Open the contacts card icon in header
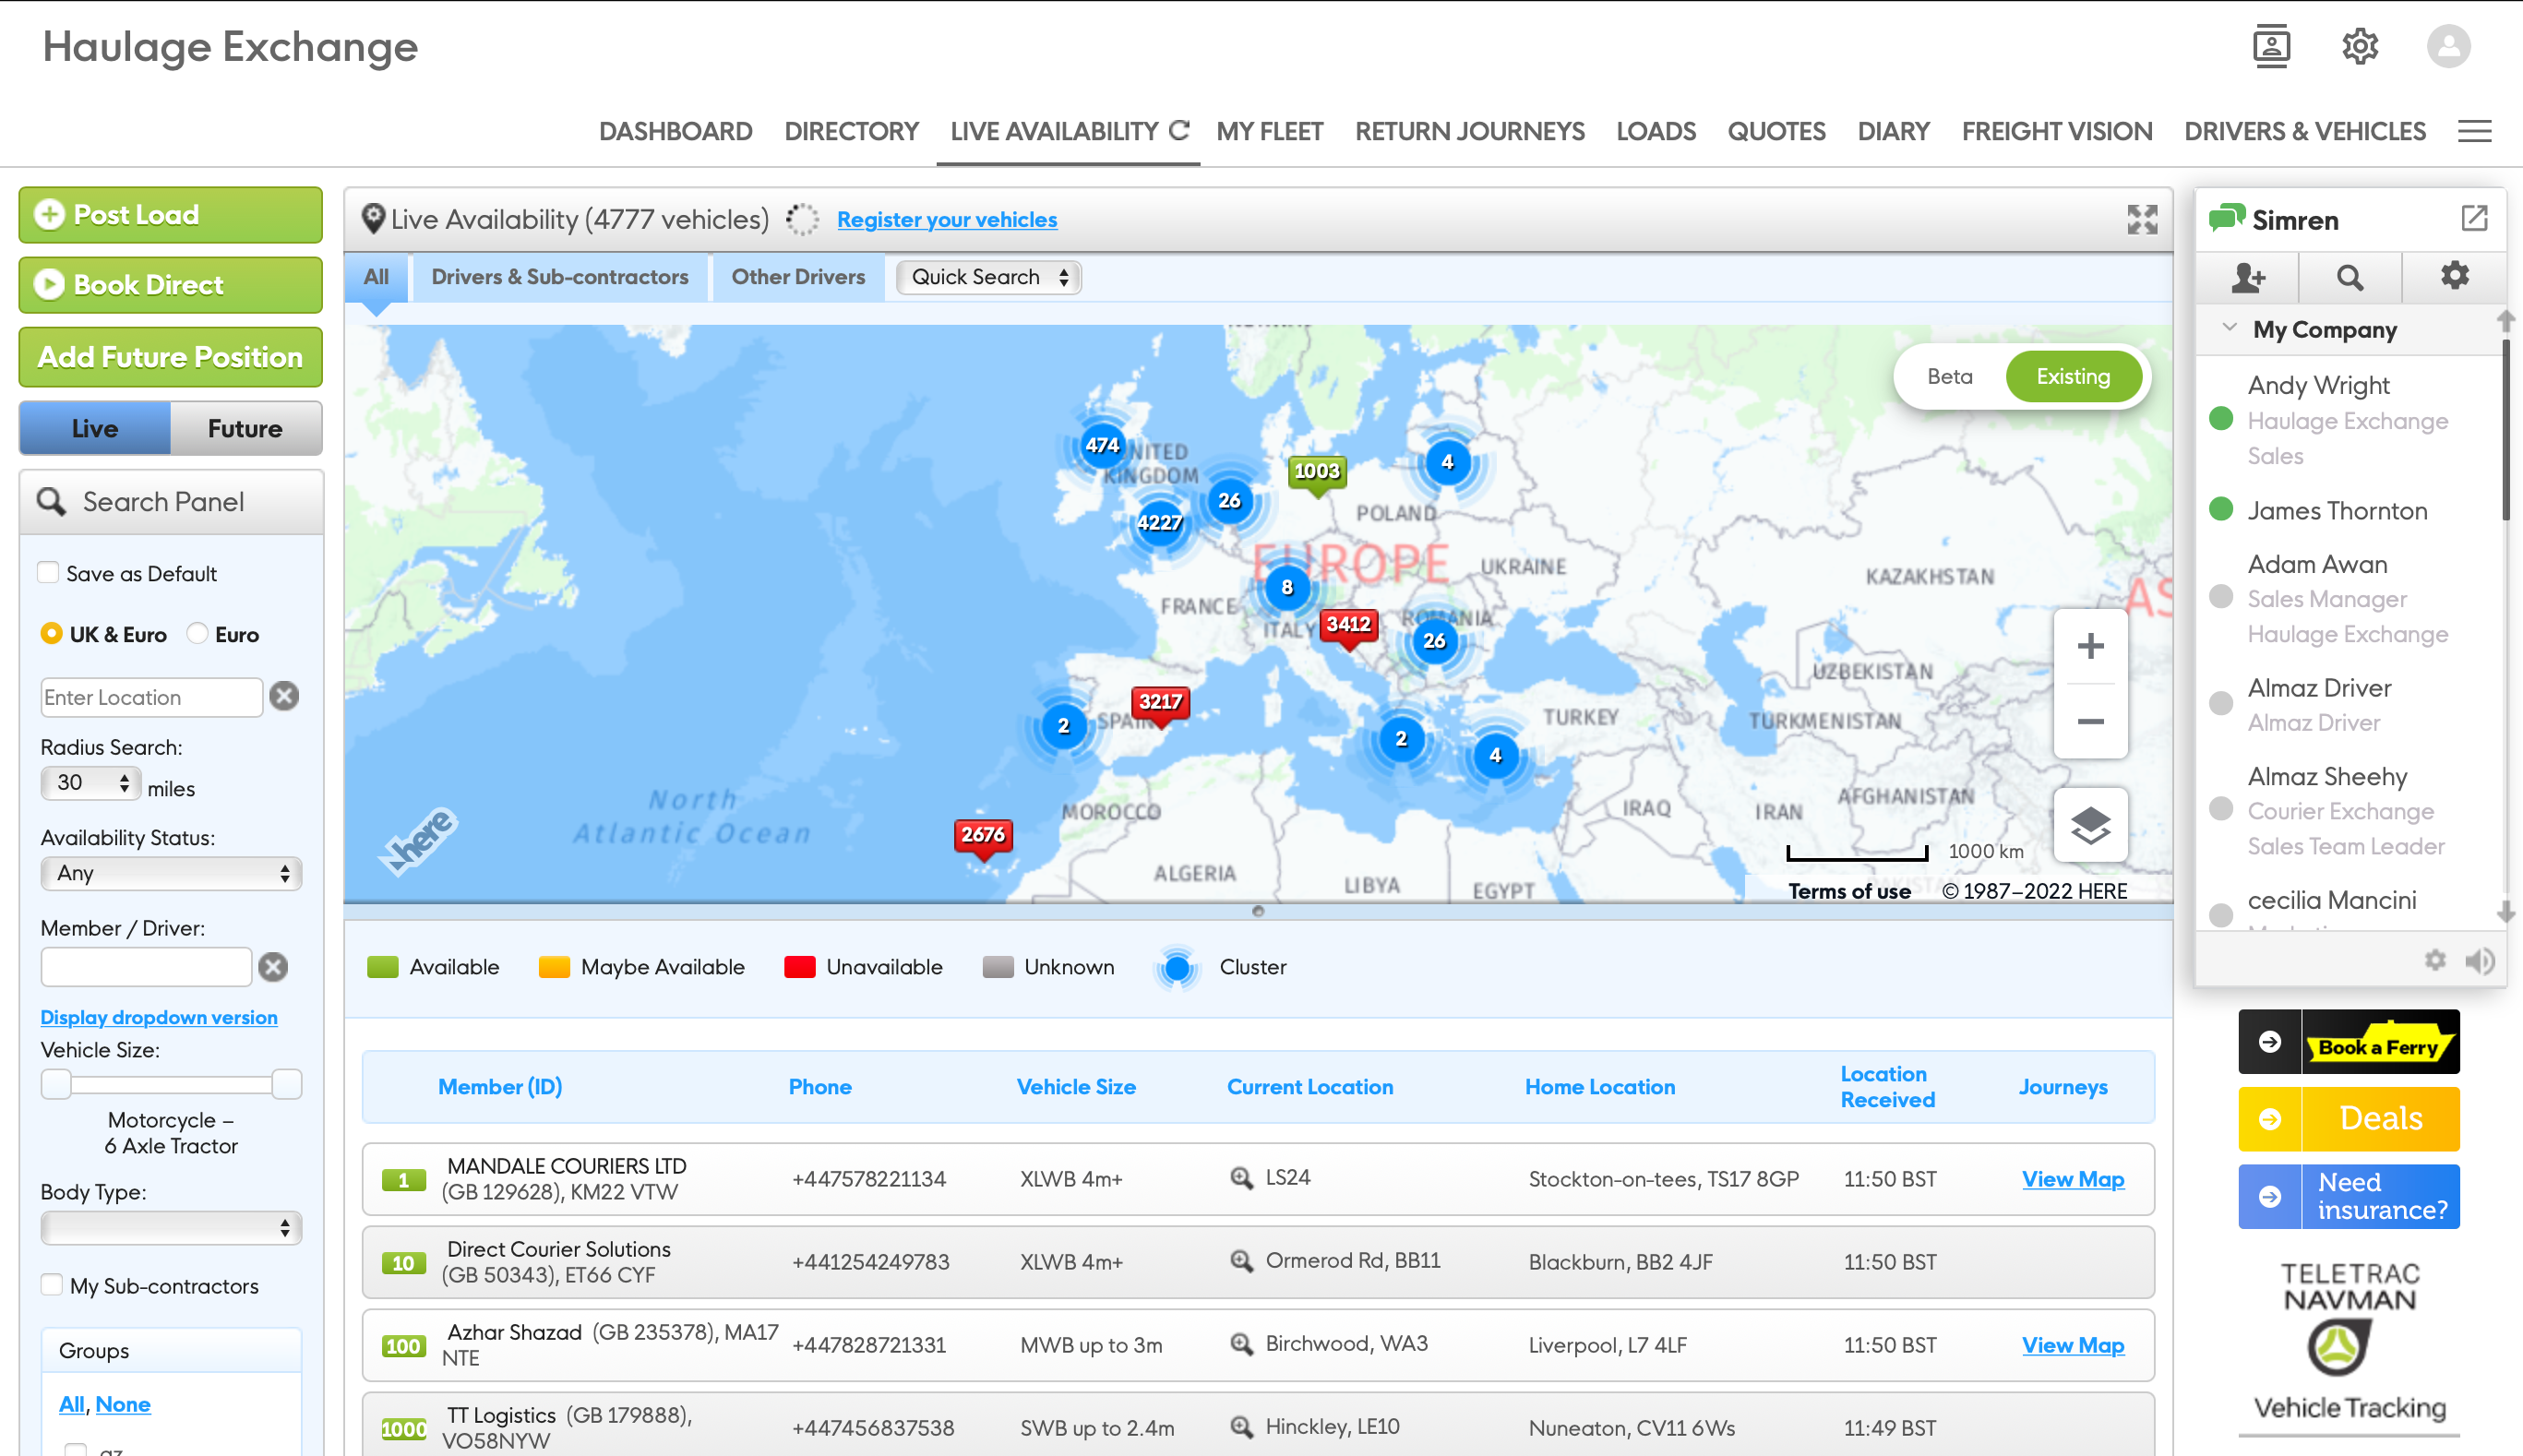 2271,46
